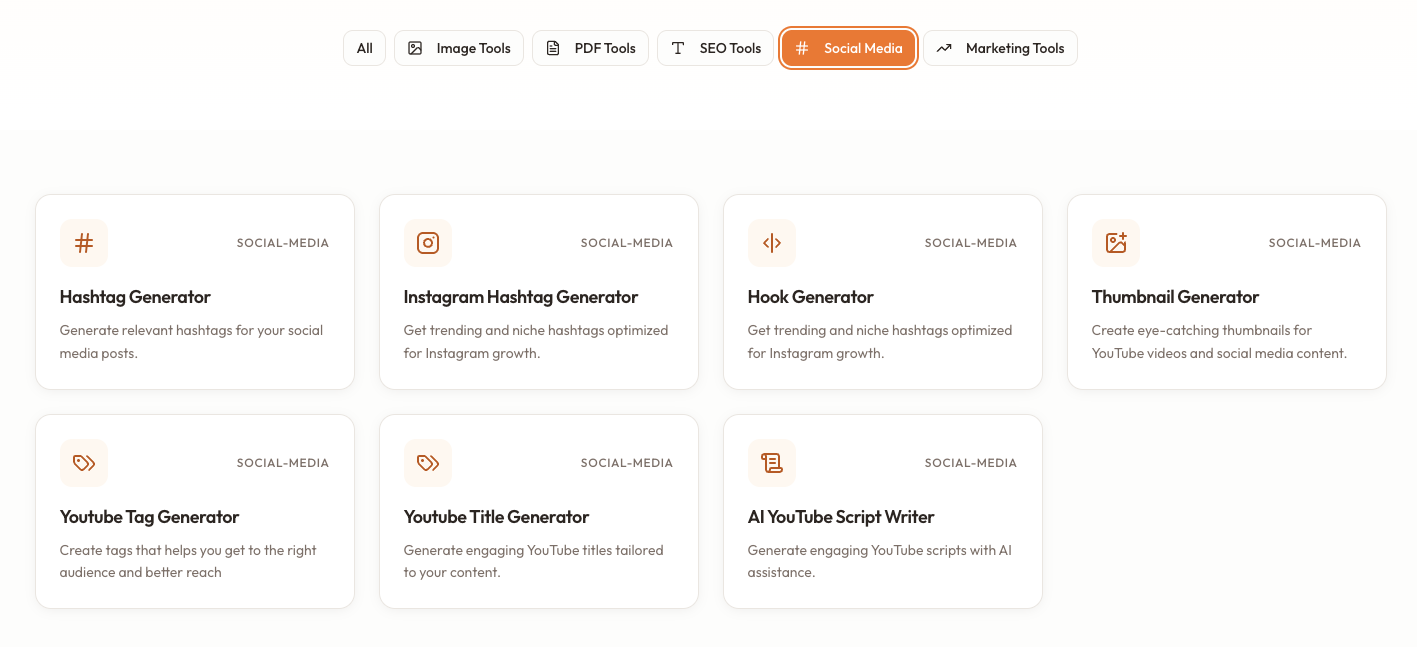Open the Youtube Title Generator title
Screen dimensions: 1417x647
pyautogui.click(x=497, y=517)
